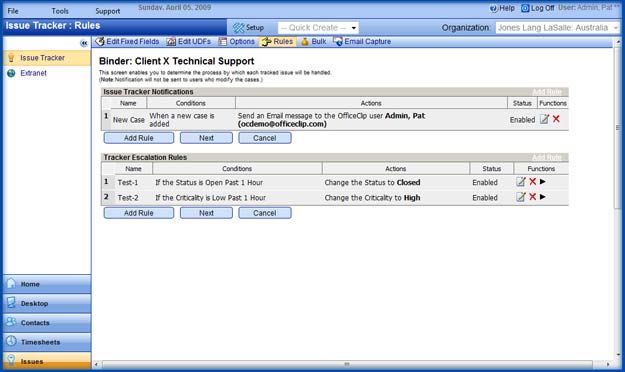Run the Test-2 escalation rule arrow
The width and height of the screenshot is (625, 372).
point(542,197)
